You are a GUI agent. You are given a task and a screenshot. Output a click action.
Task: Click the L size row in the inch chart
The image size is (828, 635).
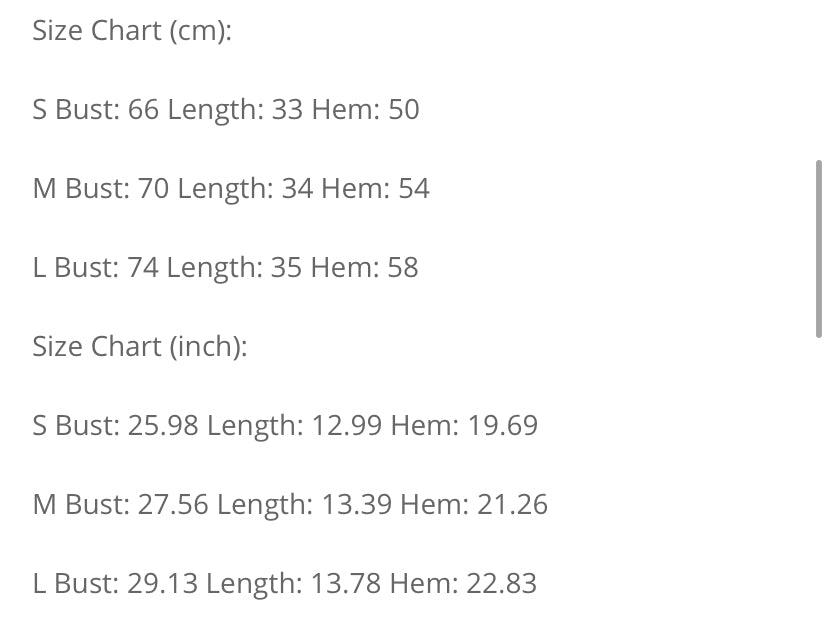click(x=284, y=584)
